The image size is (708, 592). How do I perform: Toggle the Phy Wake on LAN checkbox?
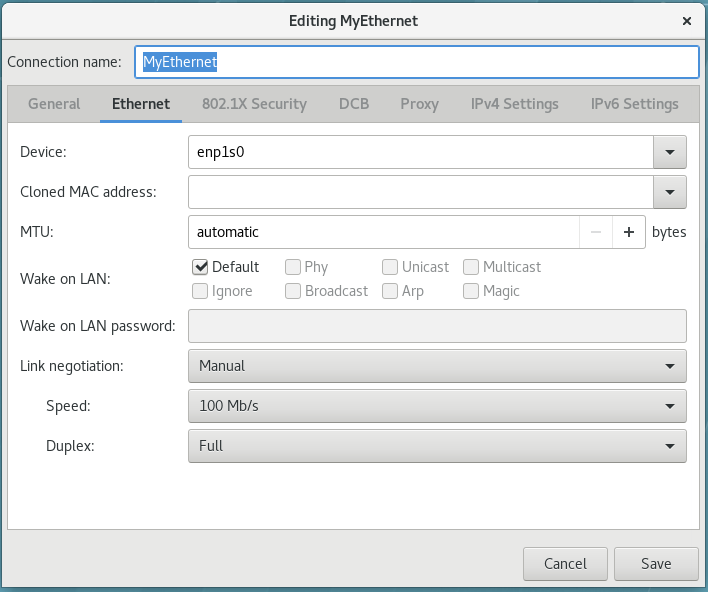[293, 267]
